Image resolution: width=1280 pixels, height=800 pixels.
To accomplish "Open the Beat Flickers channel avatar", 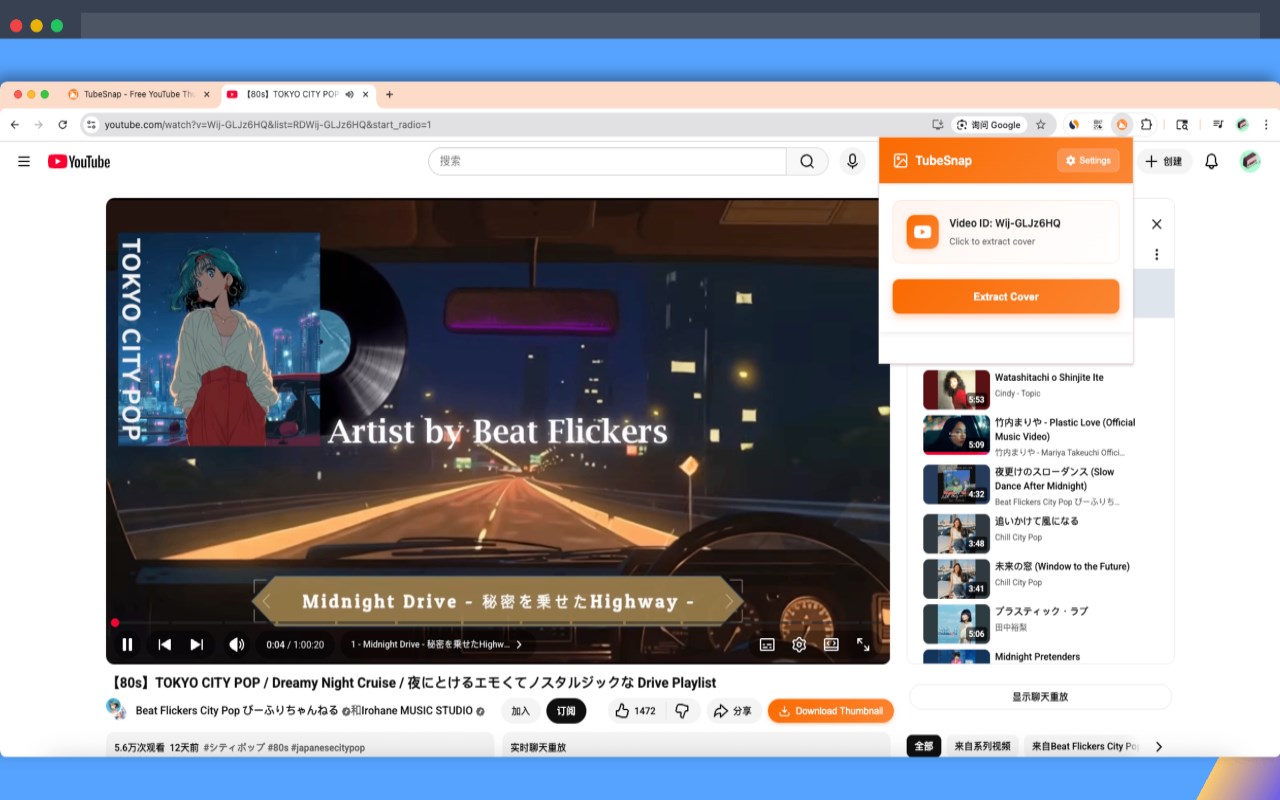I will [116, 710].
